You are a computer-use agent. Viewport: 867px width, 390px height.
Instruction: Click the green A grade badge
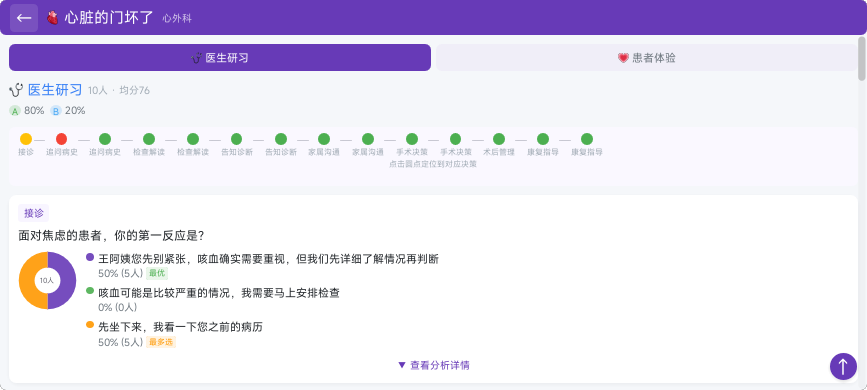pos(15,111)
